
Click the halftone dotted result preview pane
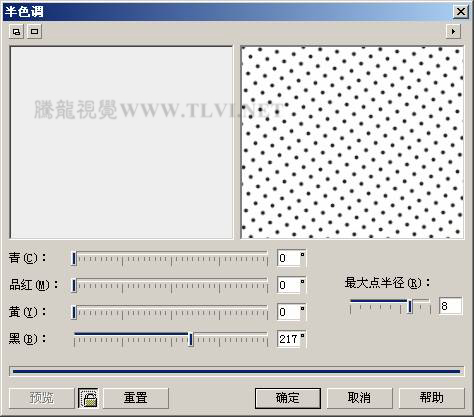point(352,142)
